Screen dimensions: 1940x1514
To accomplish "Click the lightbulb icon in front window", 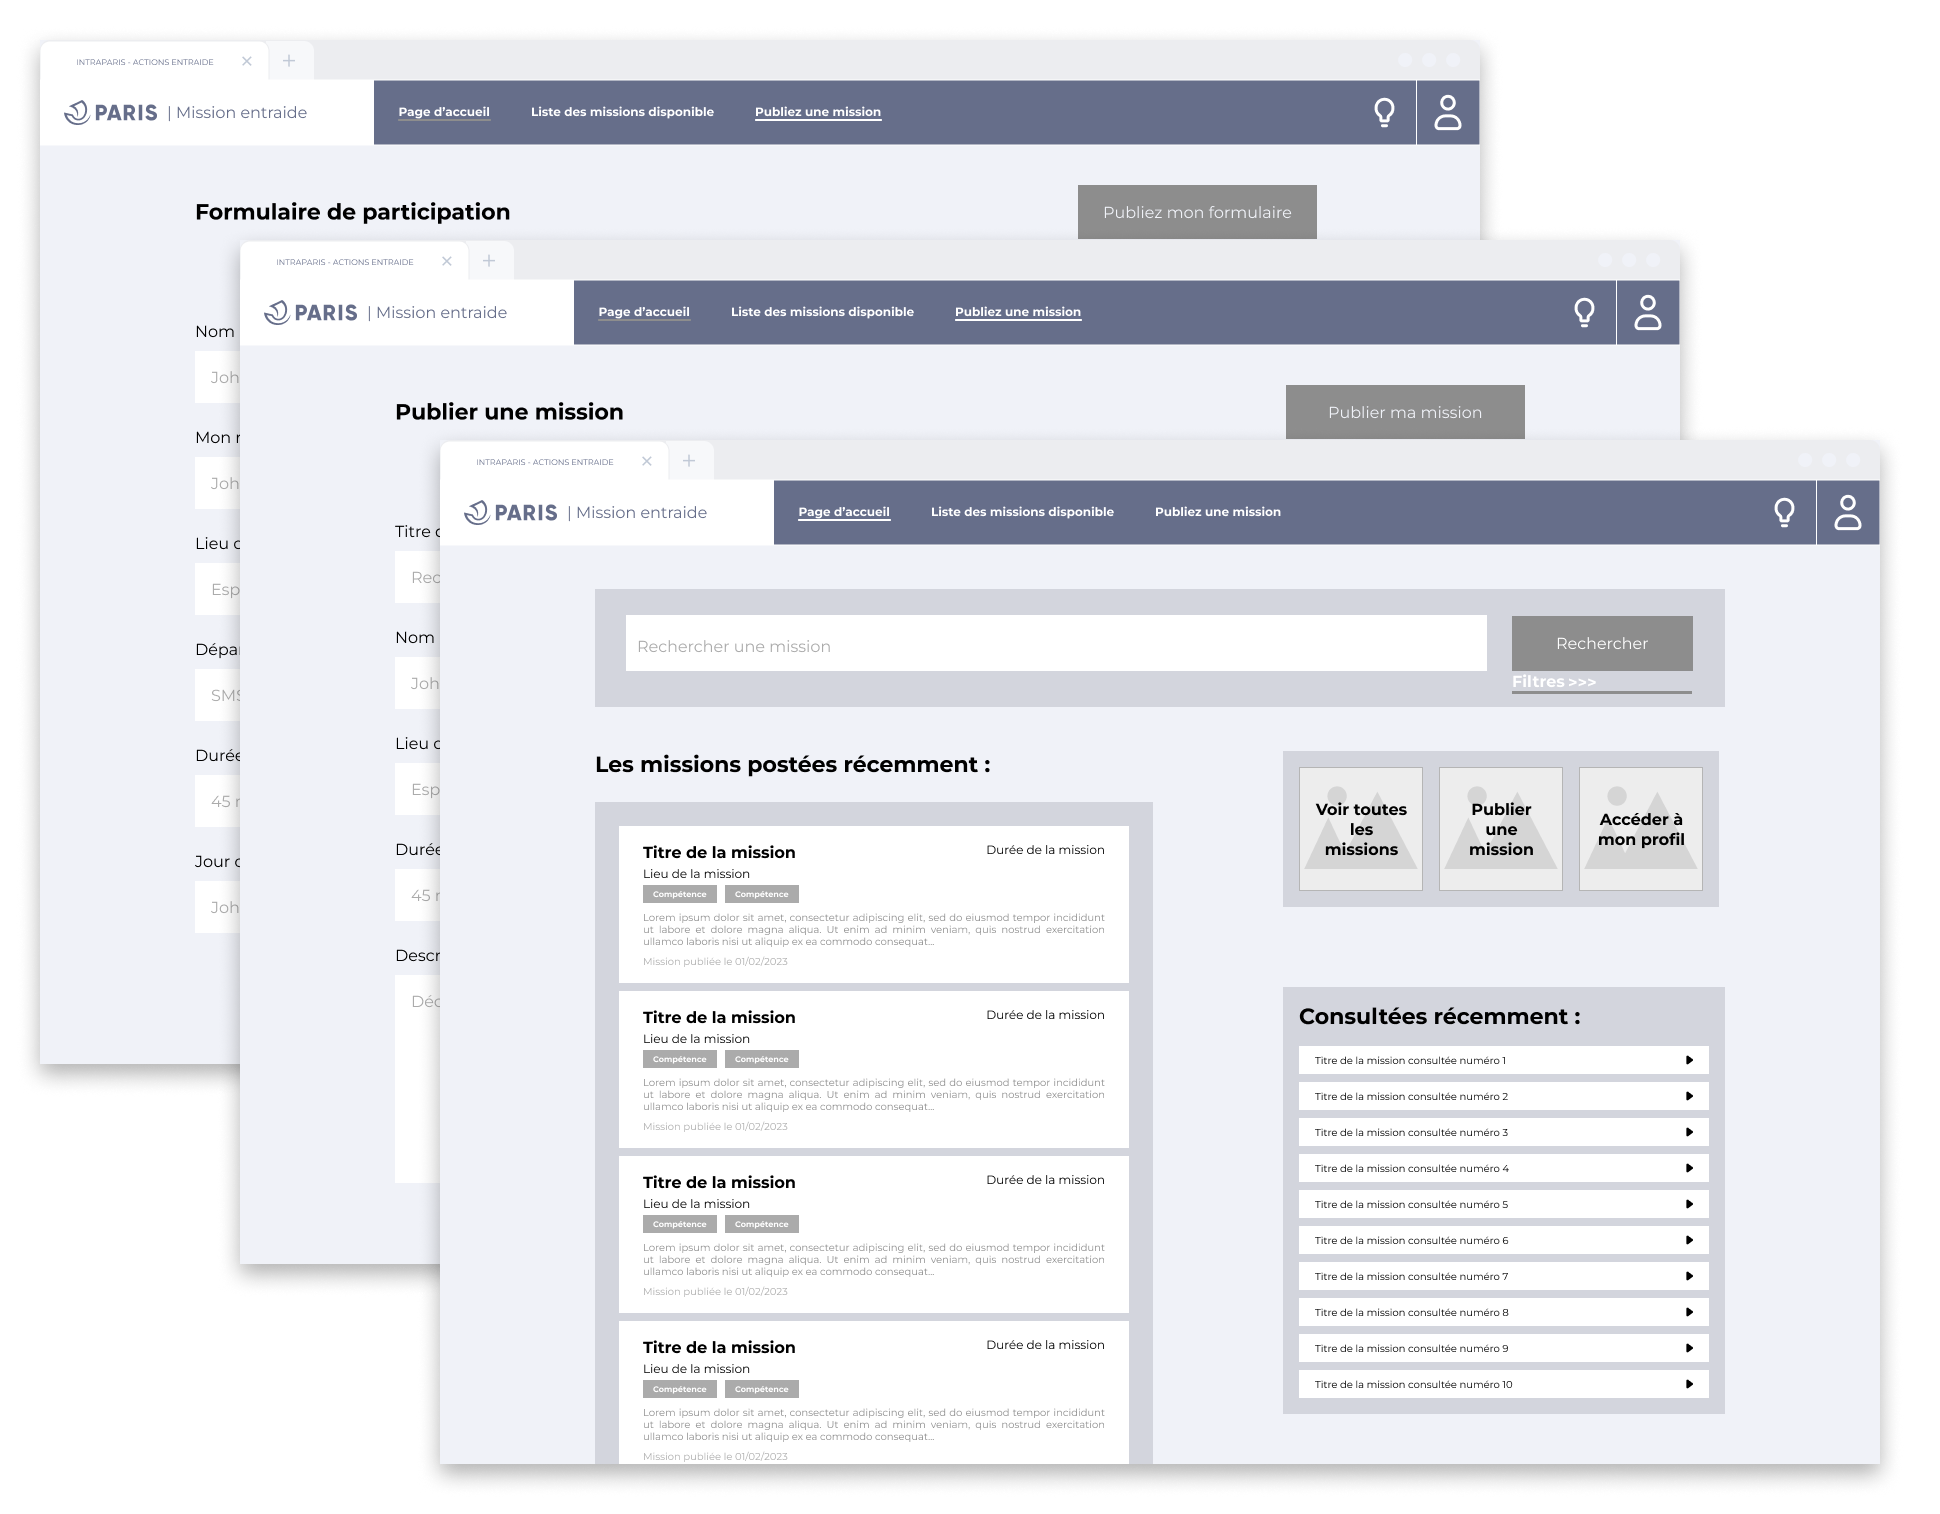I will click(x=1784, y=513).
